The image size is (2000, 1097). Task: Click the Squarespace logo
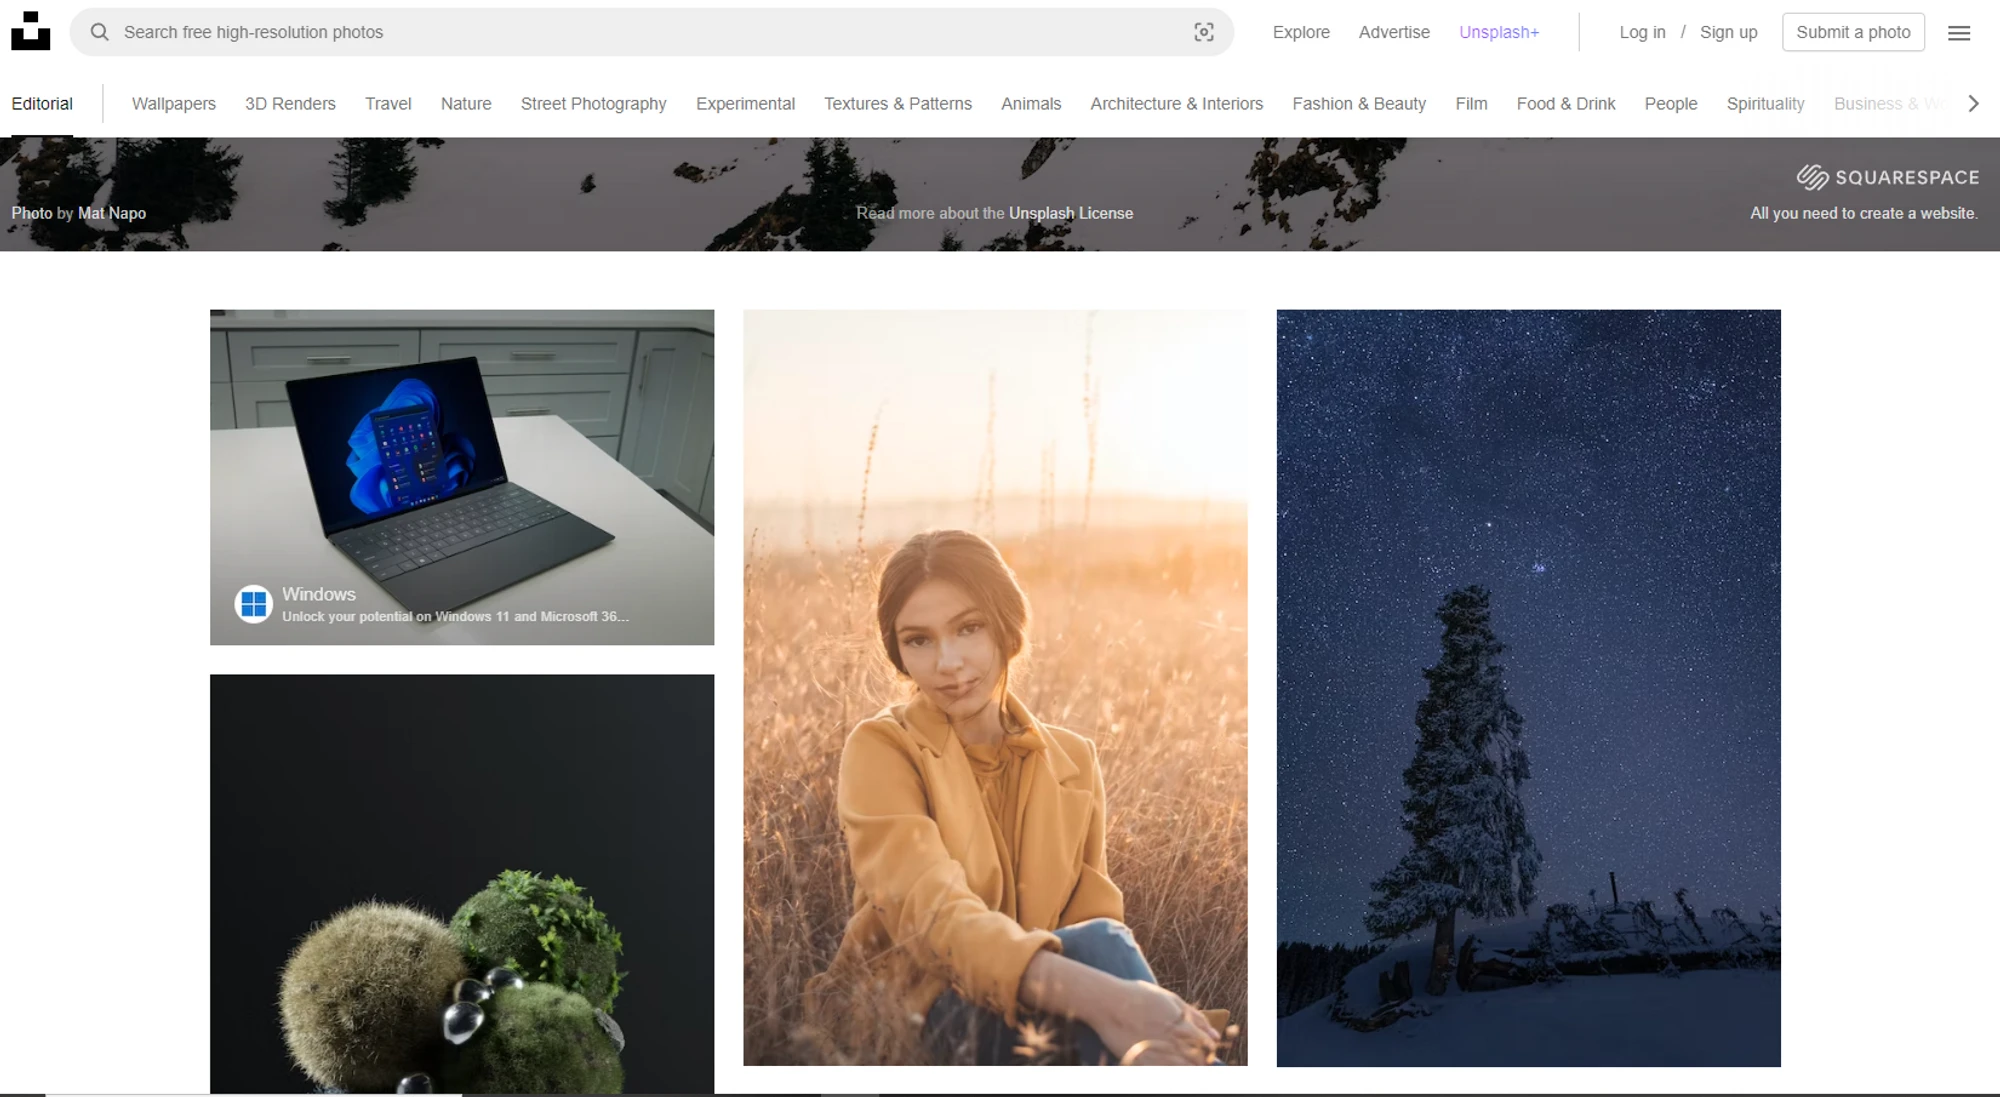pyautogui.click(x=1887, y=177)
